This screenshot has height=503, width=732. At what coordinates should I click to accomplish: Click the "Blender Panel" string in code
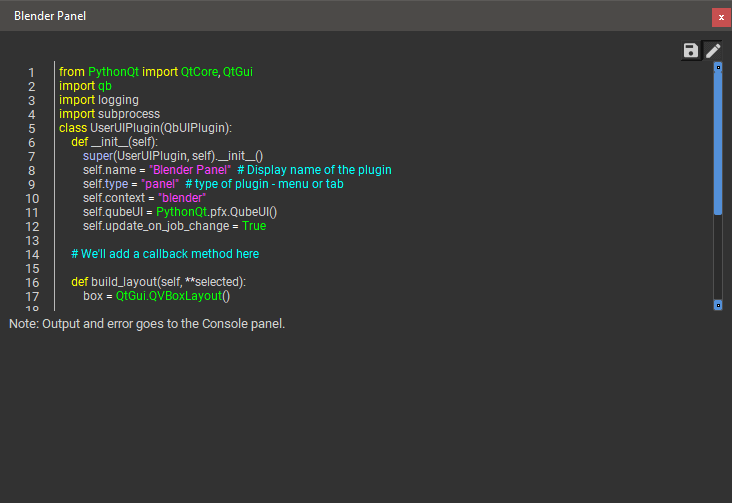pyautogui.click(x=189, y=170)
